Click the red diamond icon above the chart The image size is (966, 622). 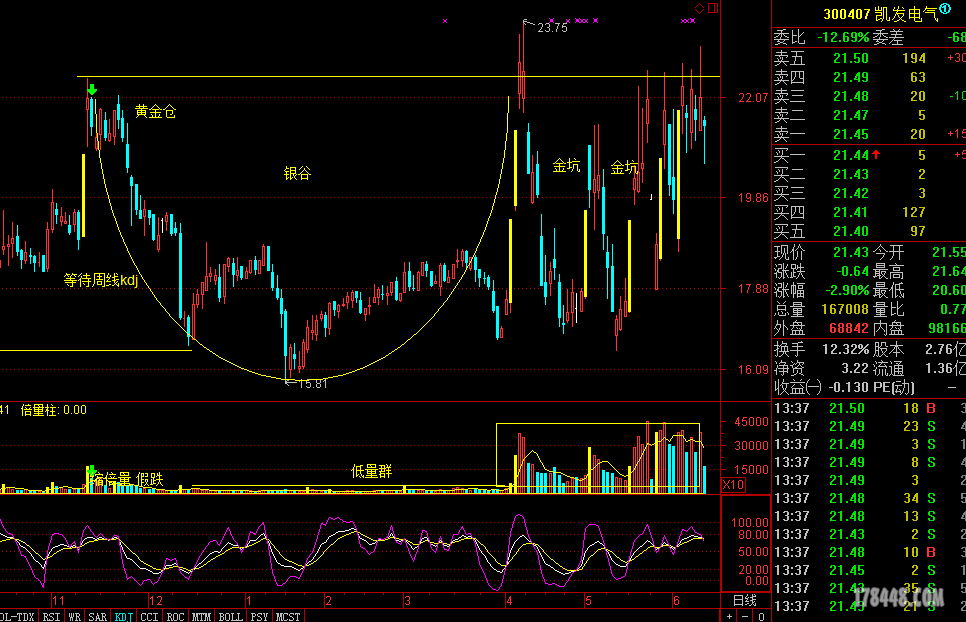[x=697, y=7]
